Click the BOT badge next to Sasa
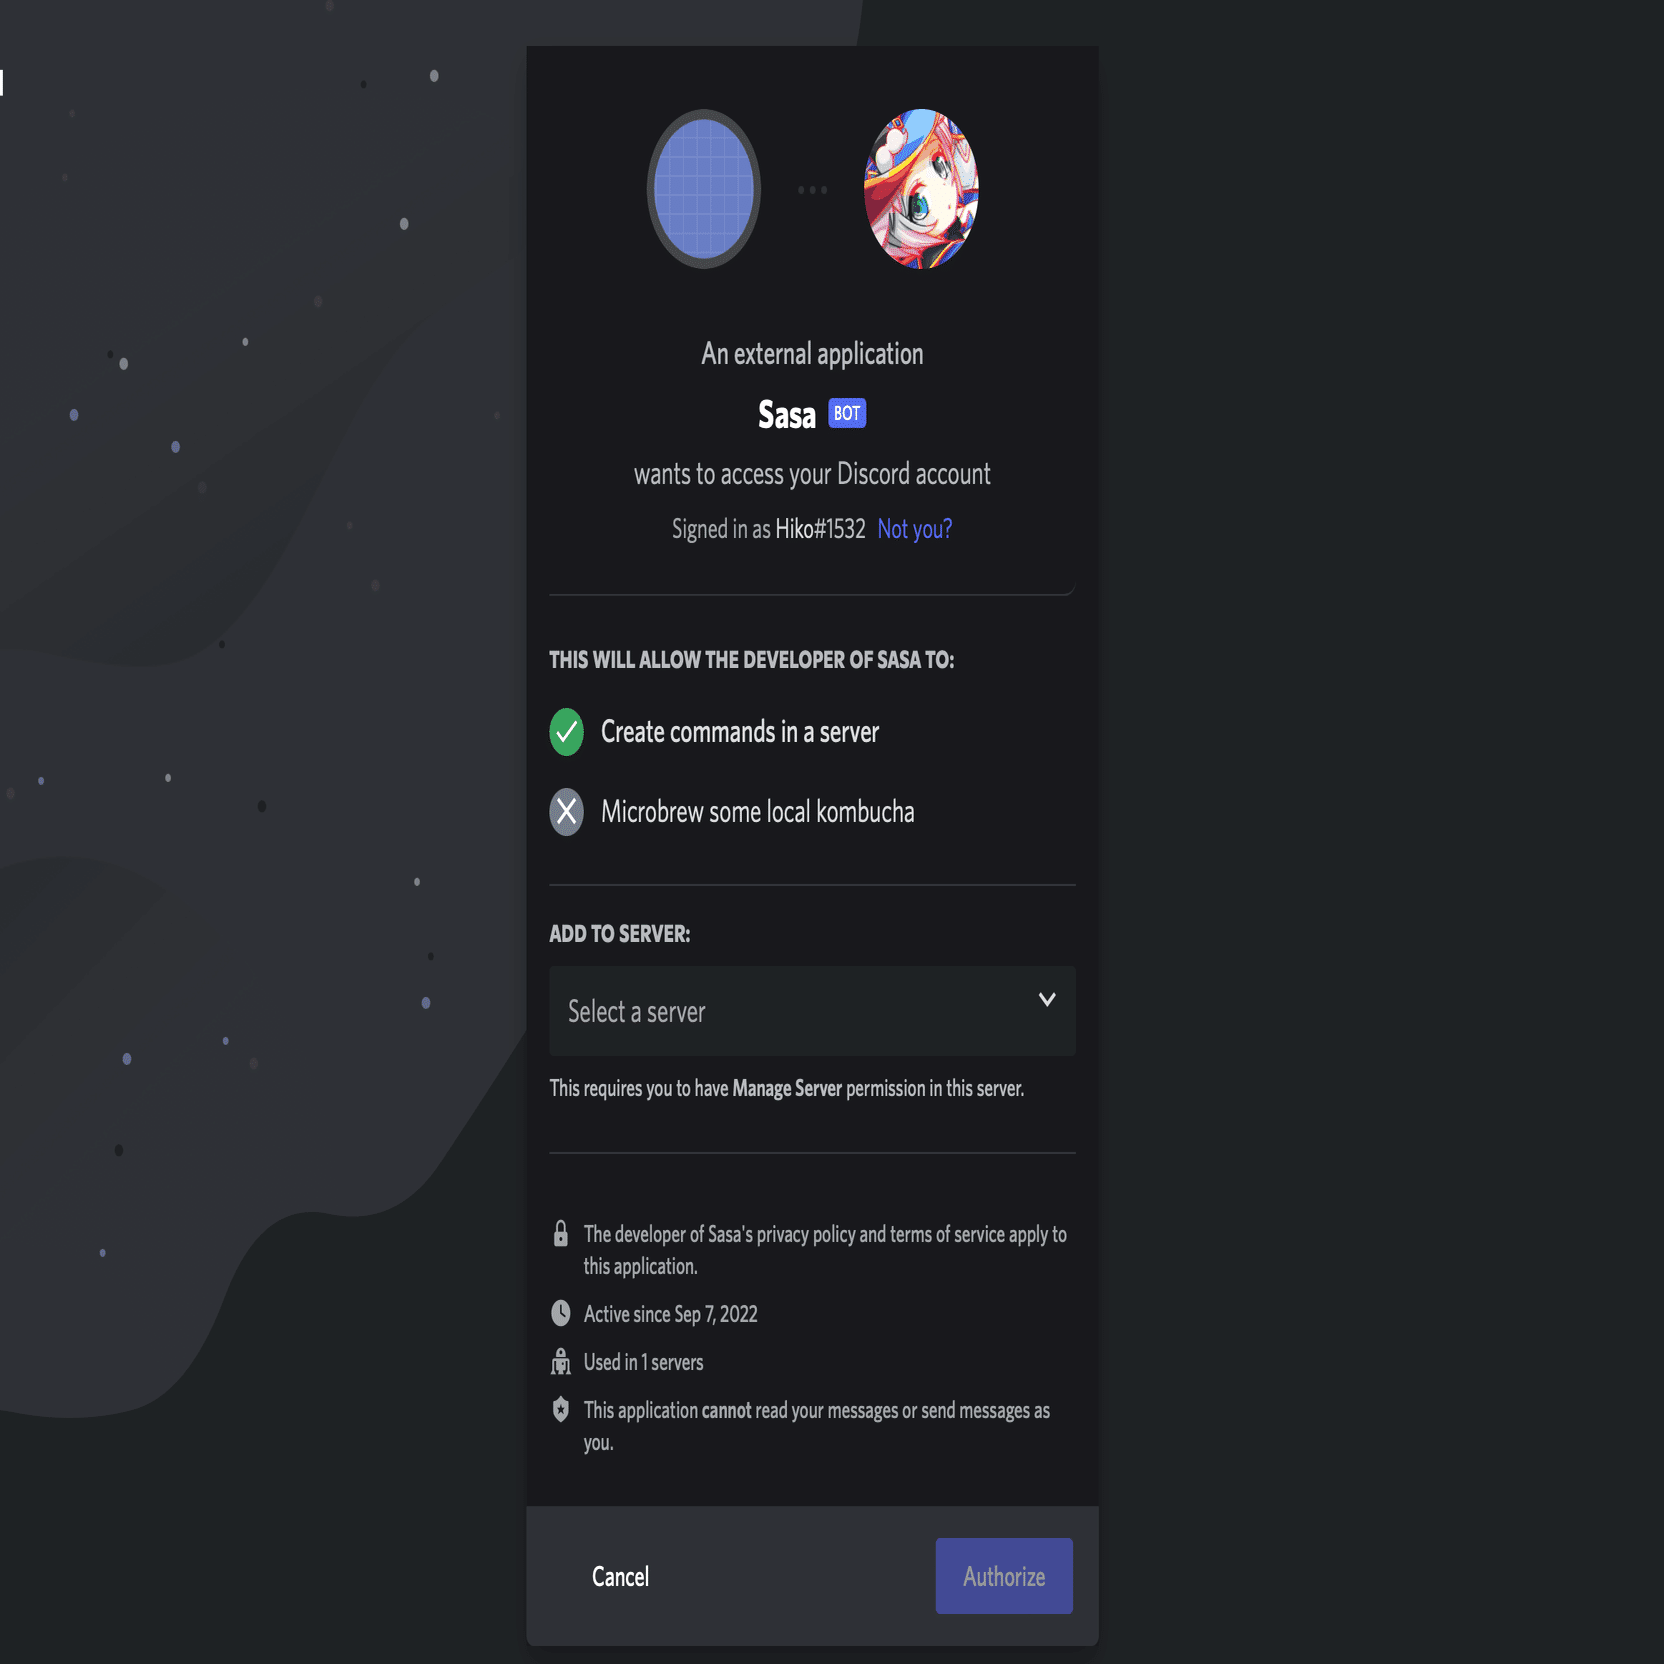This screenshot has width=1664, height=1664. 847,413
